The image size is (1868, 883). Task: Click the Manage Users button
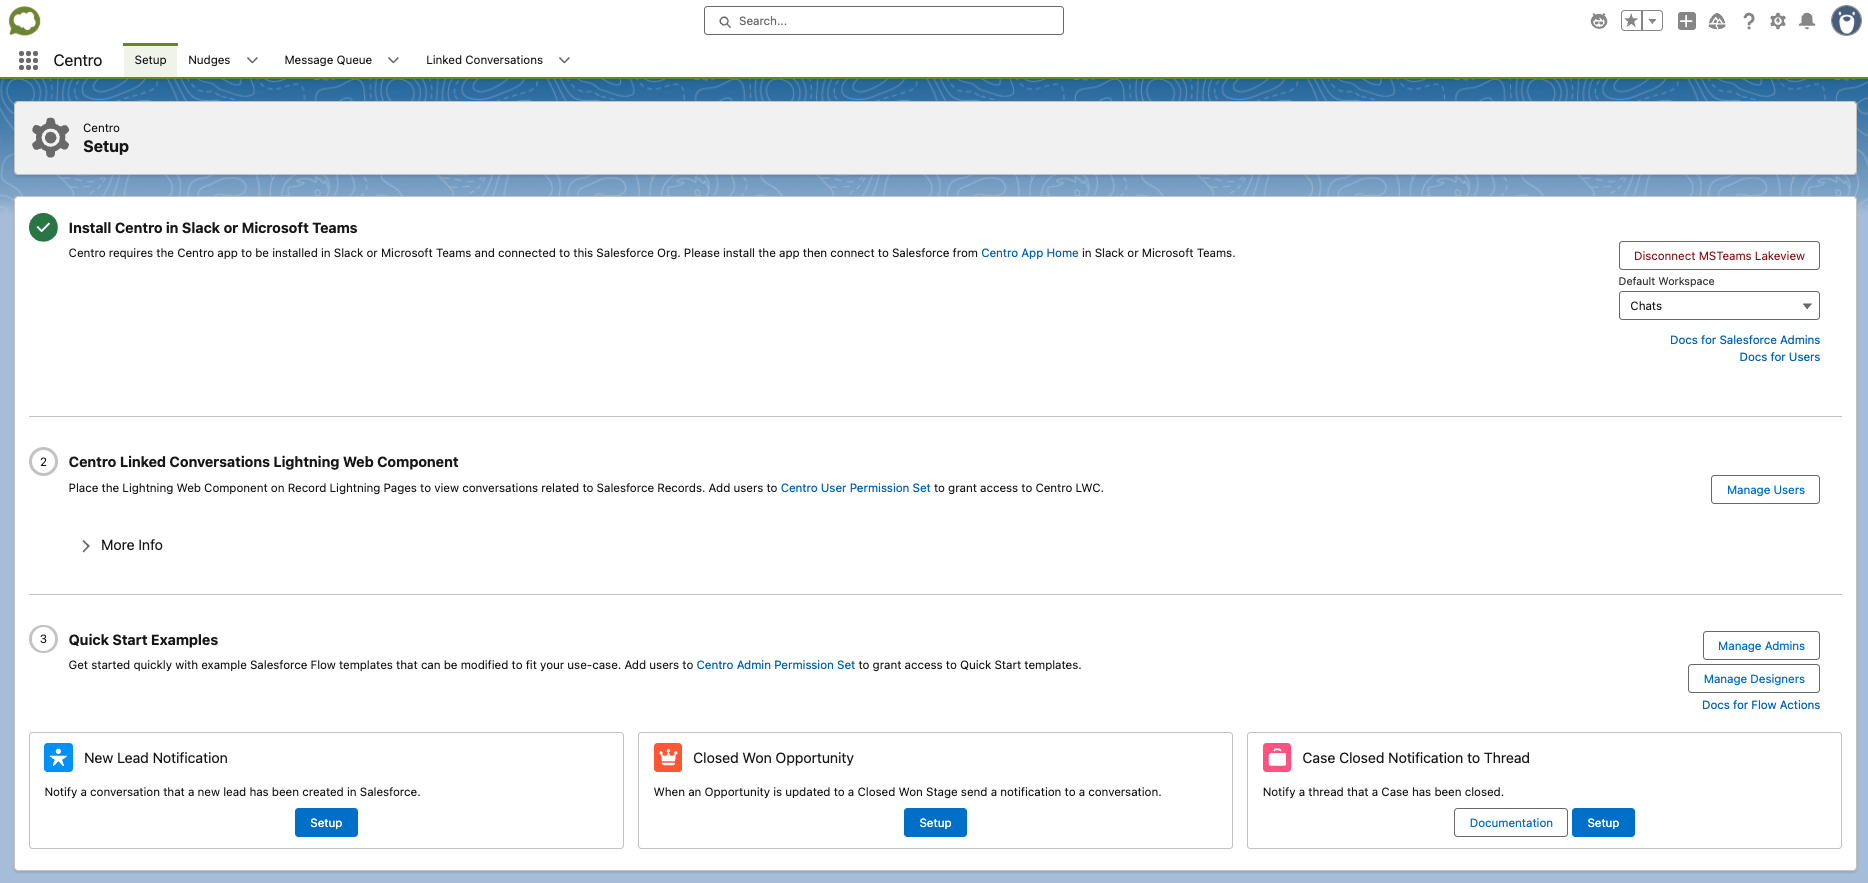(1765, 490)
